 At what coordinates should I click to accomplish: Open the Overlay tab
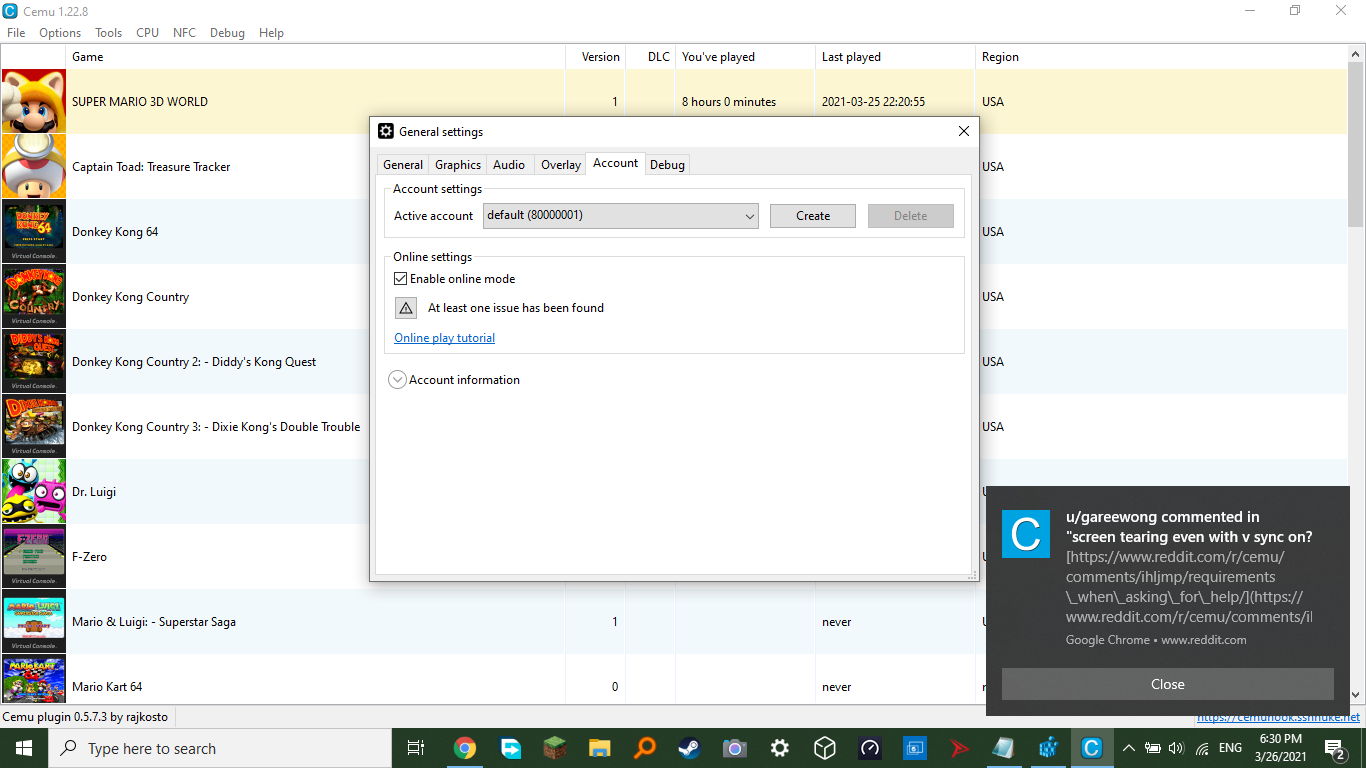click(561, 165)
